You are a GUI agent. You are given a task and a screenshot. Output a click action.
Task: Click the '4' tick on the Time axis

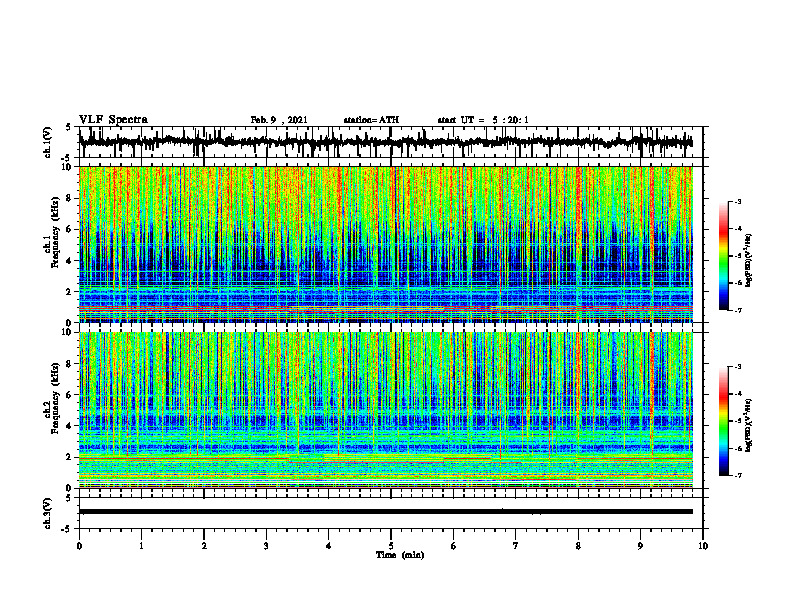[329, 546]
